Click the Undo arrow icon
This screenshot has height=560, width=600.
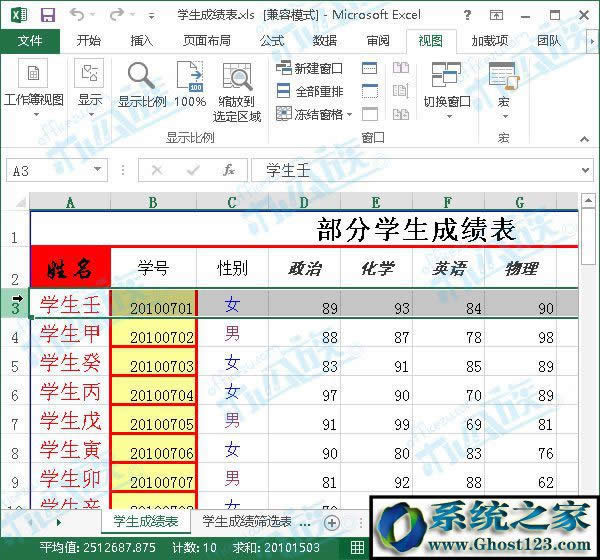click(x=79, y=14)
